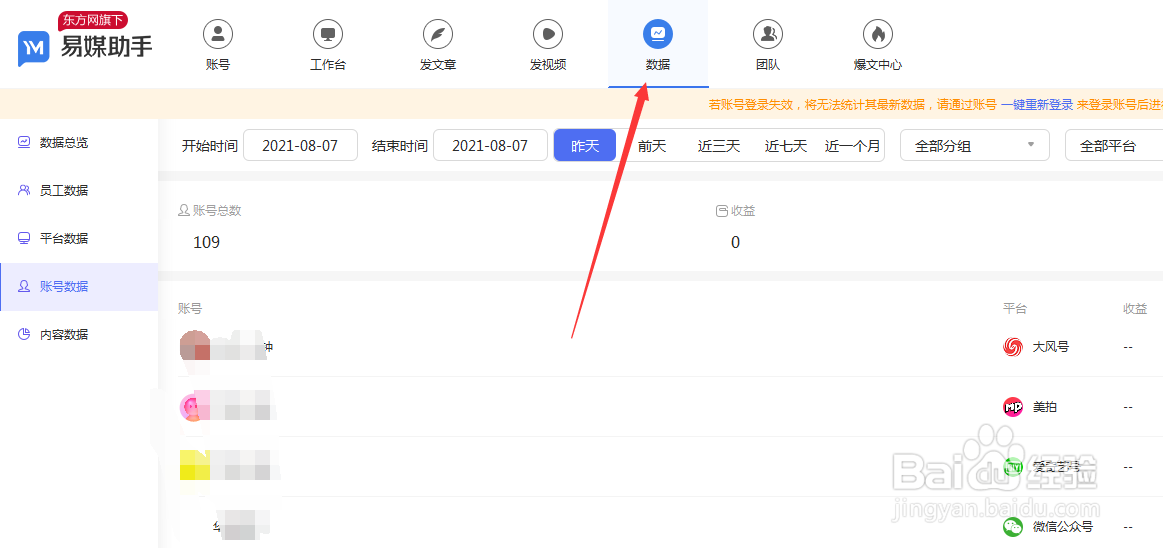This screenshot has height=548, width=1163.
Task: Open the 全部平台 dropdown
Action: tap(1114, 145)
